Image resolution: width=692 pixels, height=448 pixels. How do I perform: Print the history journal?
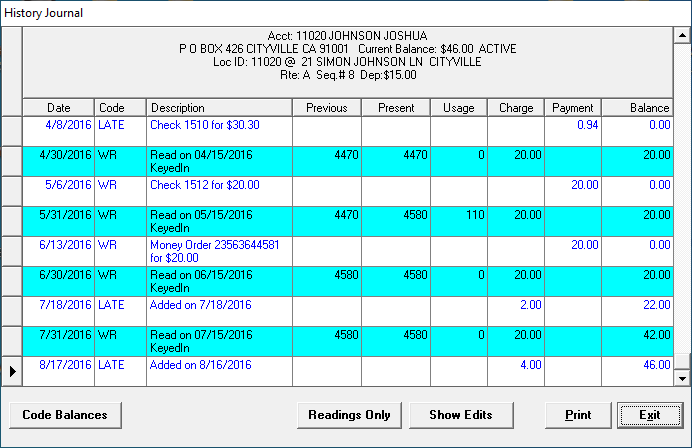click(x=578, y=415)
